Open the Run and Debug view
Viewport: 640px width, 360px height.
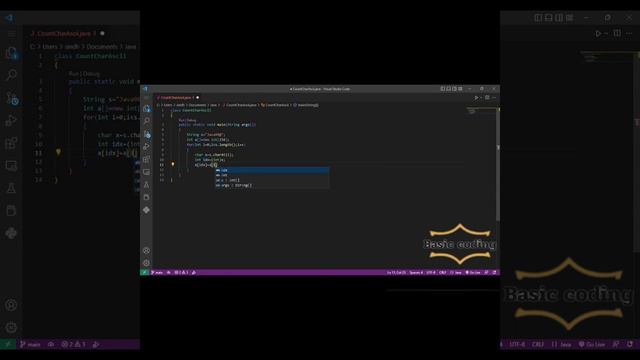click(147, 146)
